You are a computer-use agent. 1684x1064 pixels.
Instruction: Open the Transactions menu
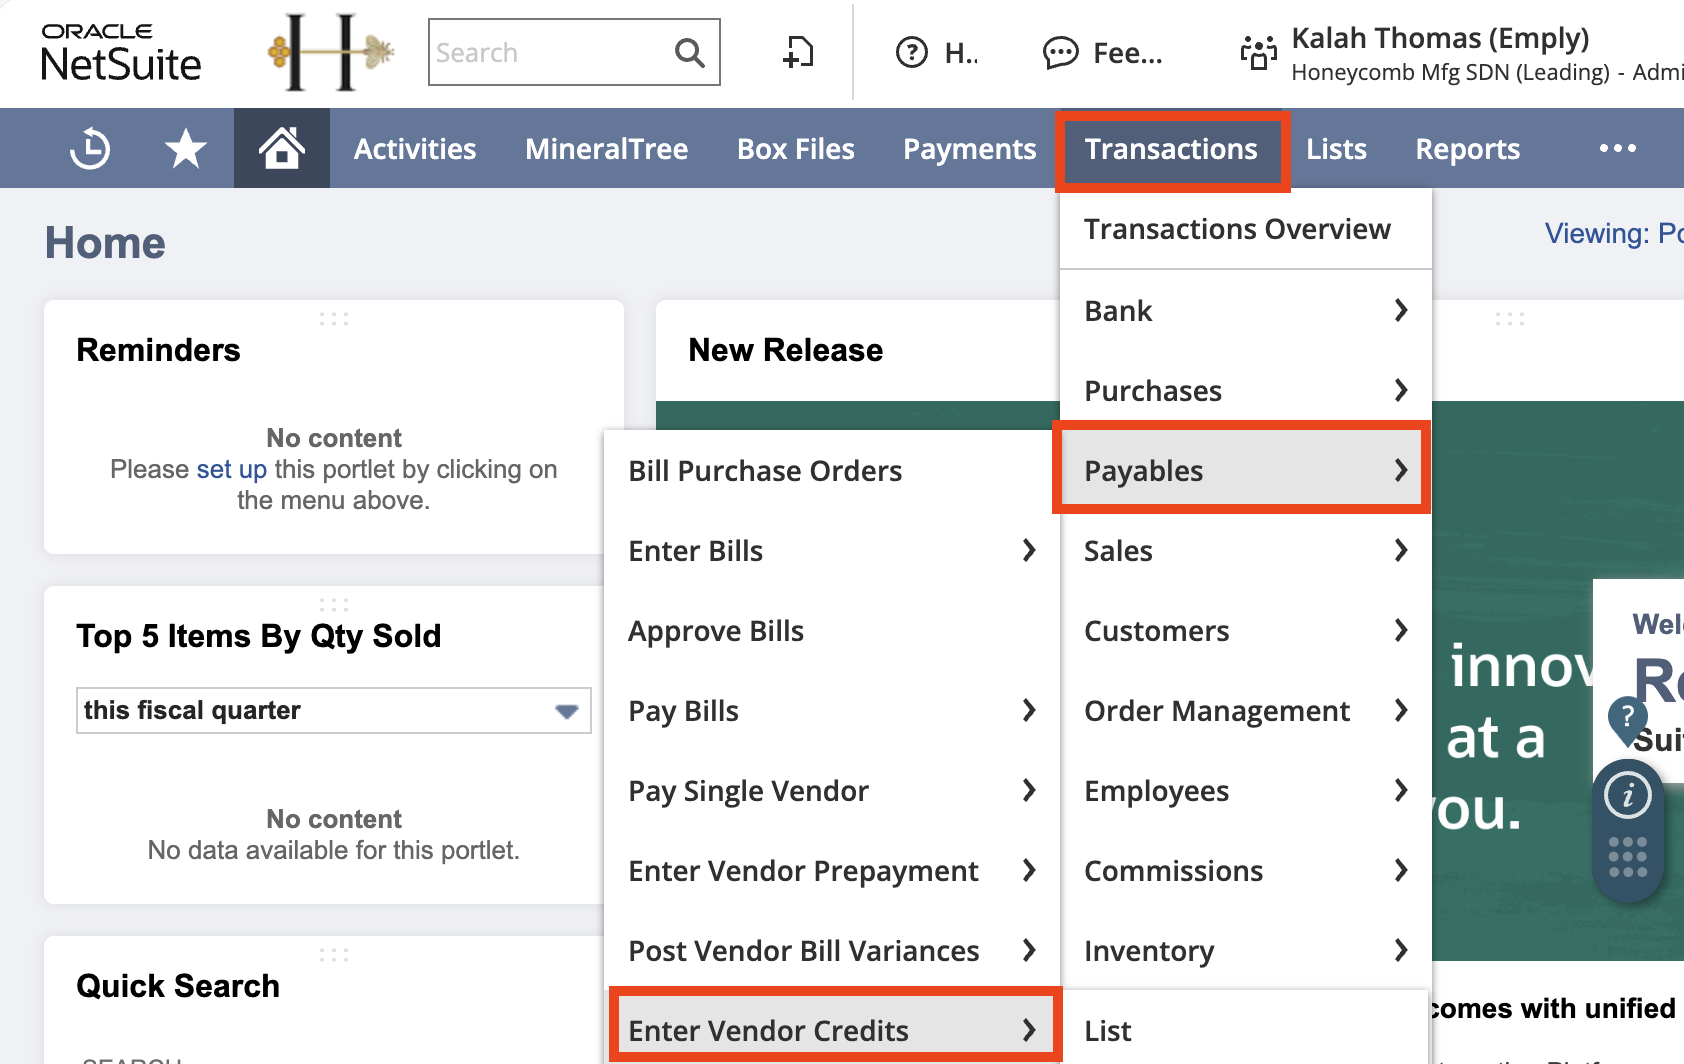point(1171,148)
